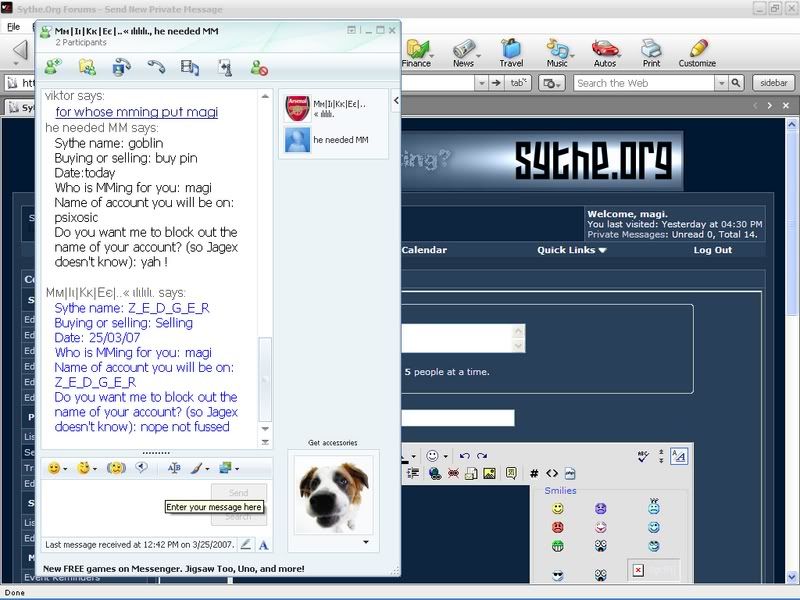This screenshot has height=600, width=800.
Task: Insert a hyperlink with the globe icon
Action: (x=435, y=473)
